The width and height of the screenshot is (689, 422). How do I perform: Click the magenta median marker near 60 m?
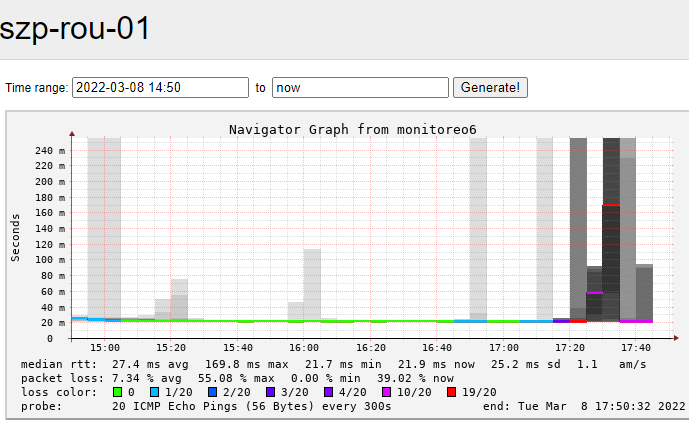(x=595, y=292)
